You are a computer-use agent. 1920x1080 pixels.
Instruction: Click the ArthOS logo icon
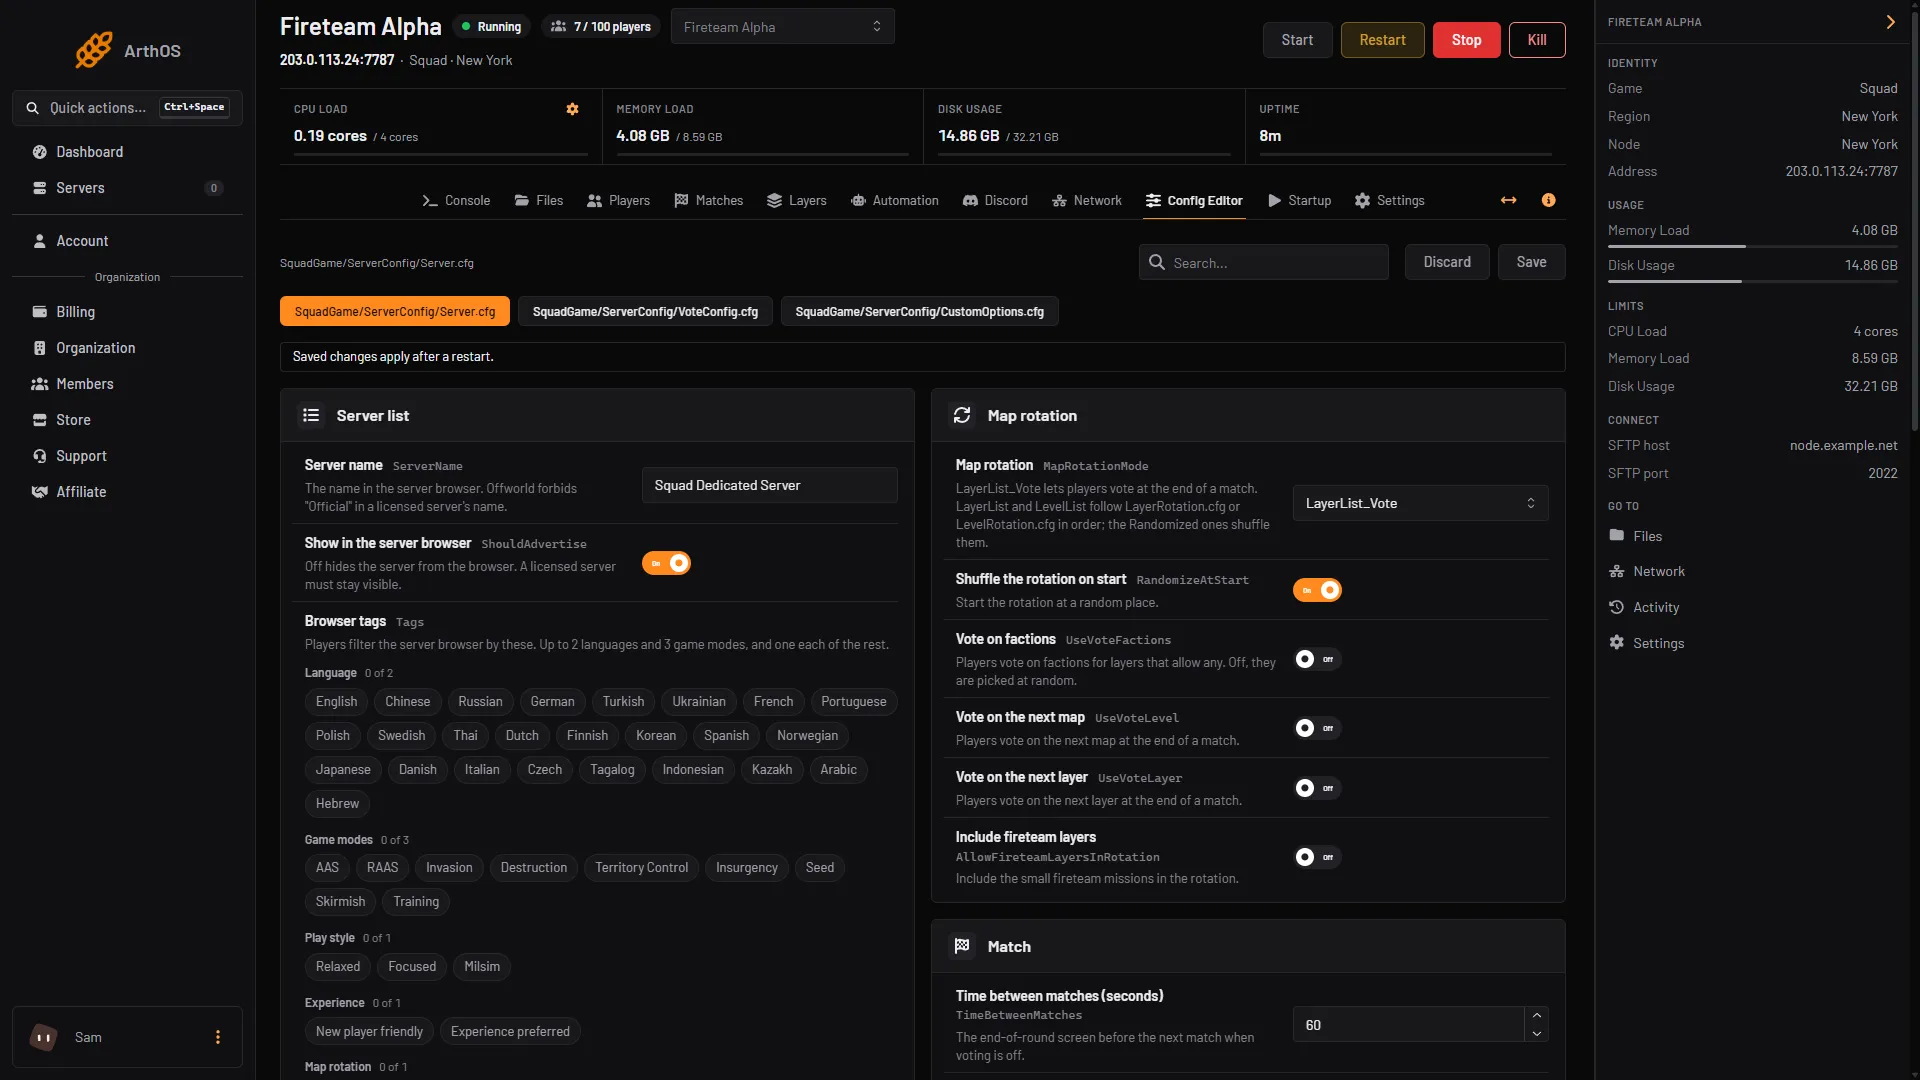(94, 50)
